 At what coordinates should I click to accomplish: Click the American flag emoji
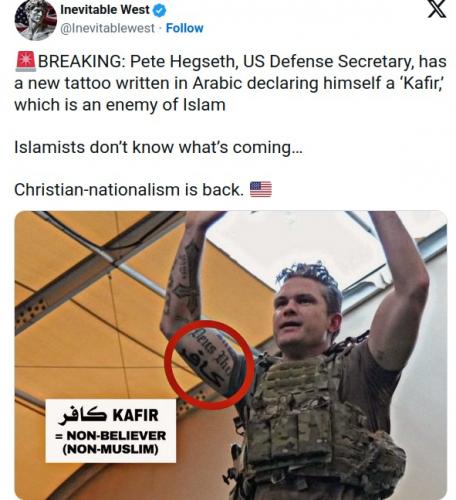[x=261, y=189]
